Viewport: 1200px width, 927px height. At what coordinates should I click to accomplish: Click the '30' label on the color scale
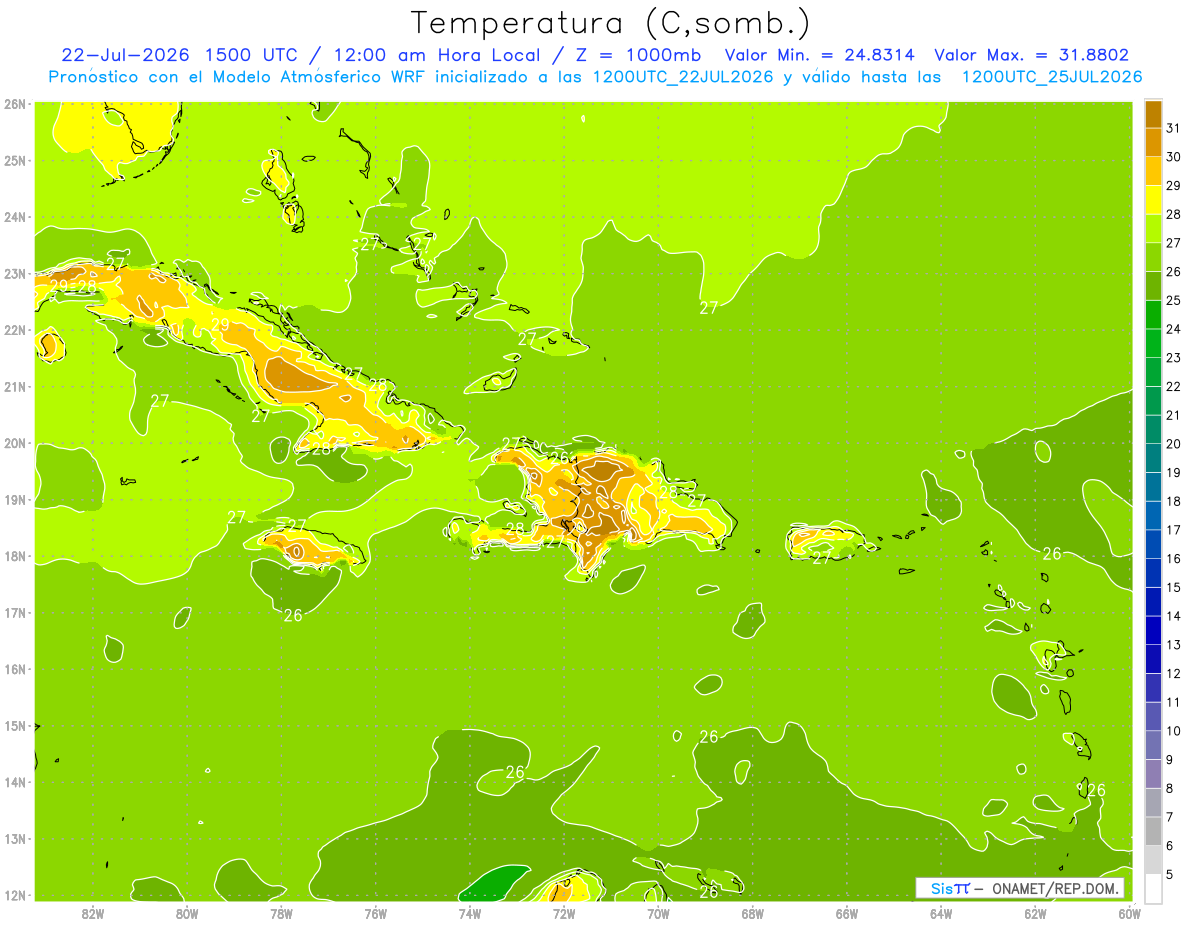click(1173, 157)
